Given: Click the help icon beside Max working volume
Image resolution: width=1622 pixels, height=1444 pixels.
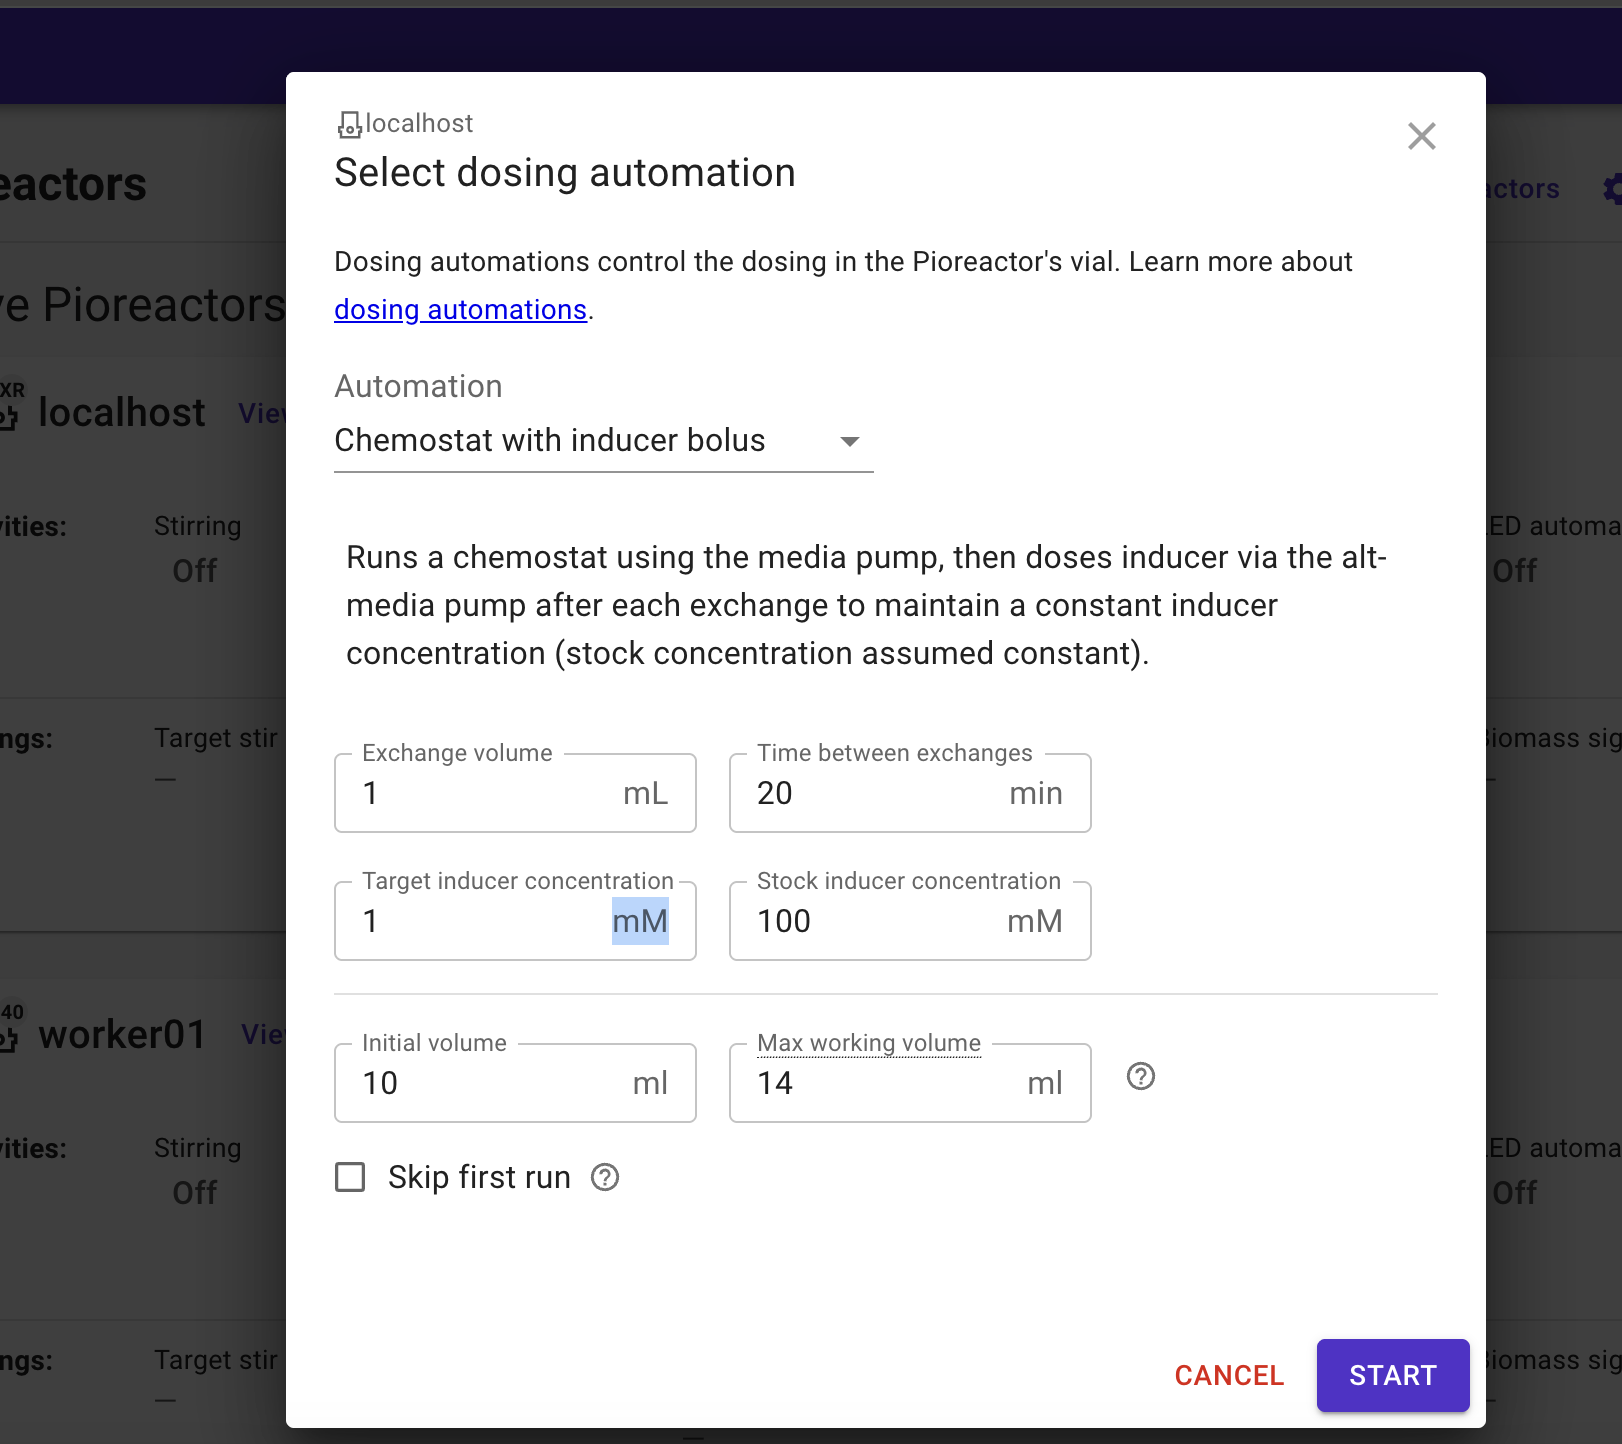Looking at the screenshot, I should pyautogui.click(x=1140, y=1076).
